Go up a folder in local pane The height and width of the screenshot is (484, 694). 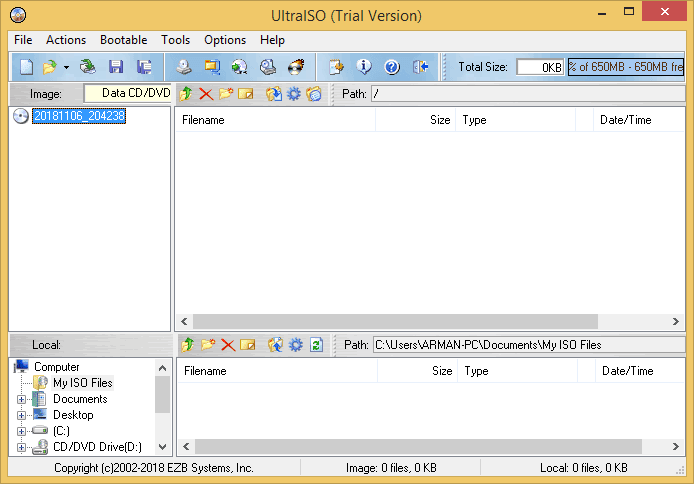pos(188,345)
